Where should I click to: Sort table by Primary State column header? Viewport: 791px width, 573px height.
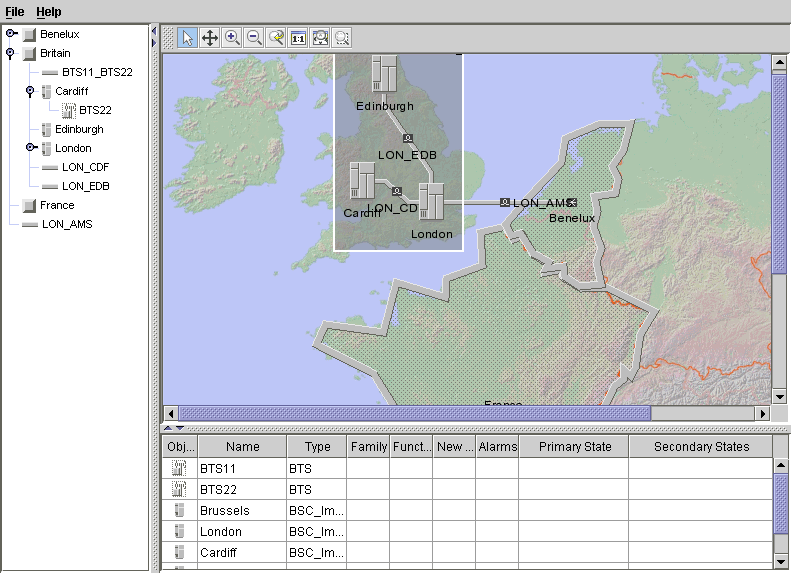(574, 447)
